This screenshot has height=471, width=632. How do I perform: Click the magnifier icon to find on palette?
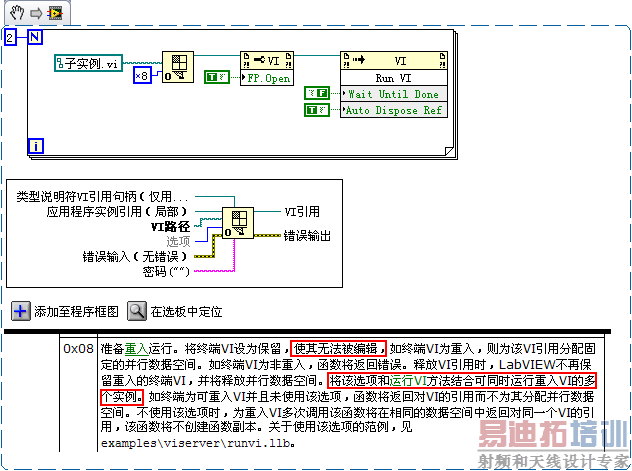tap(137, 311)
